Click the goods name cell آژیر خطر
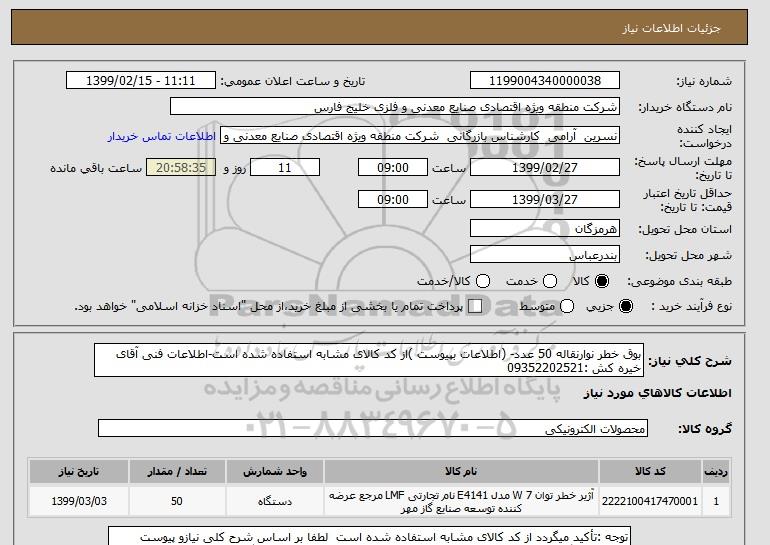Screen dimensions: 770x545 tap(461, 501)
